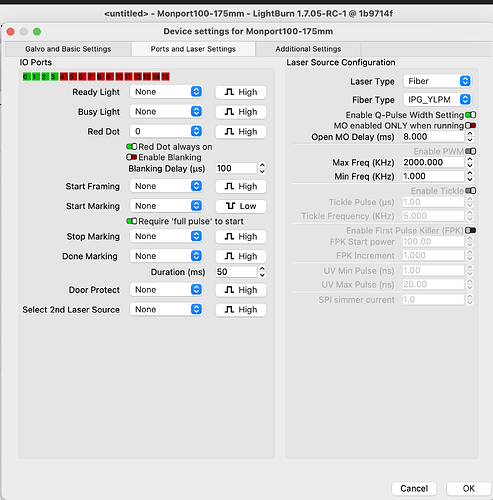Toggle Enable Blanking switch
493x500 pixels.
(x=132, y=157)
